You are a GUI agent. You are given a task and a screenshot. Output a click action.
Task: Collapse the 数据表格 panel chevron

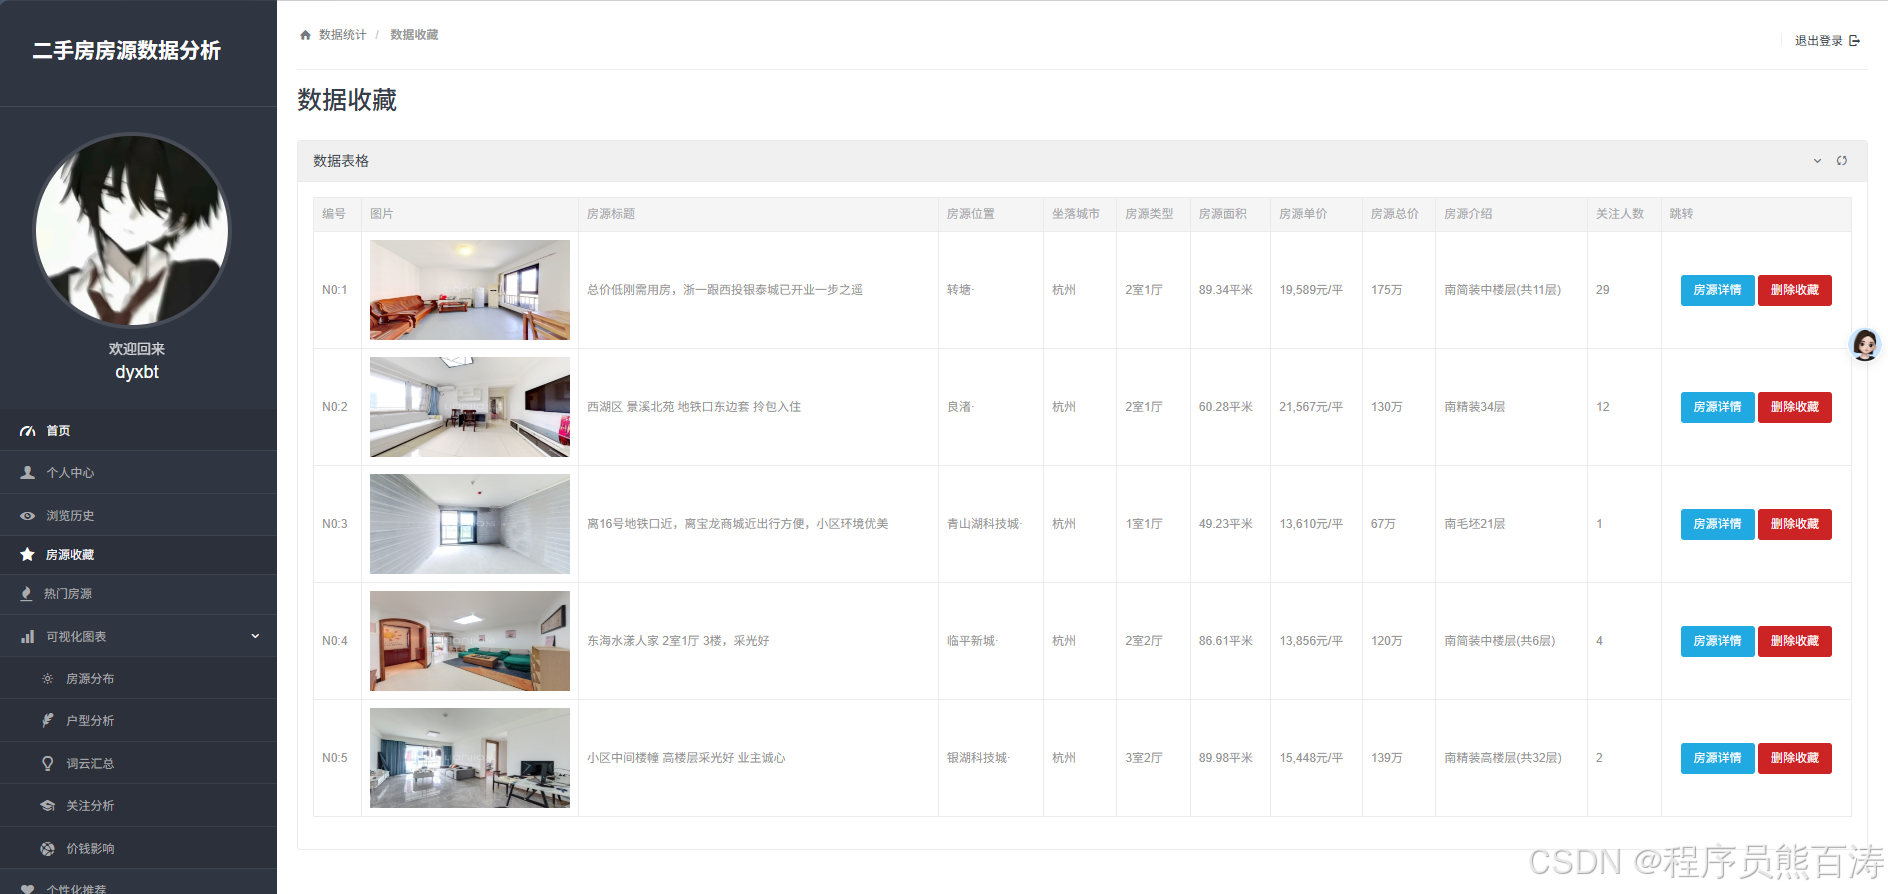click(x=1817, y=161)
